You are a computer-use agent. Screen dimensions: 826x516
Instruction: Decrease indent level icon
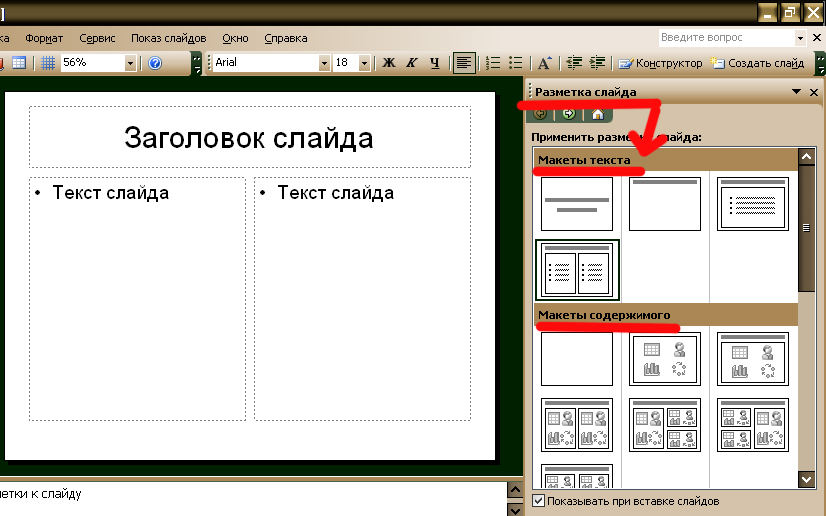click(x=574, y=63)
